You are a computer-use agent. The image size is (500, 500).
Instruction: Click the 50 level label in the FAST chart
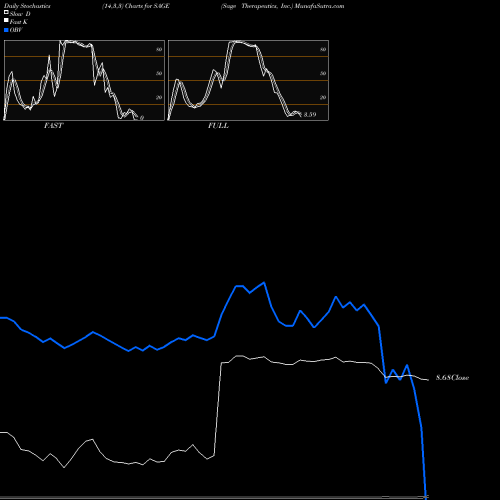click(159, 73)
